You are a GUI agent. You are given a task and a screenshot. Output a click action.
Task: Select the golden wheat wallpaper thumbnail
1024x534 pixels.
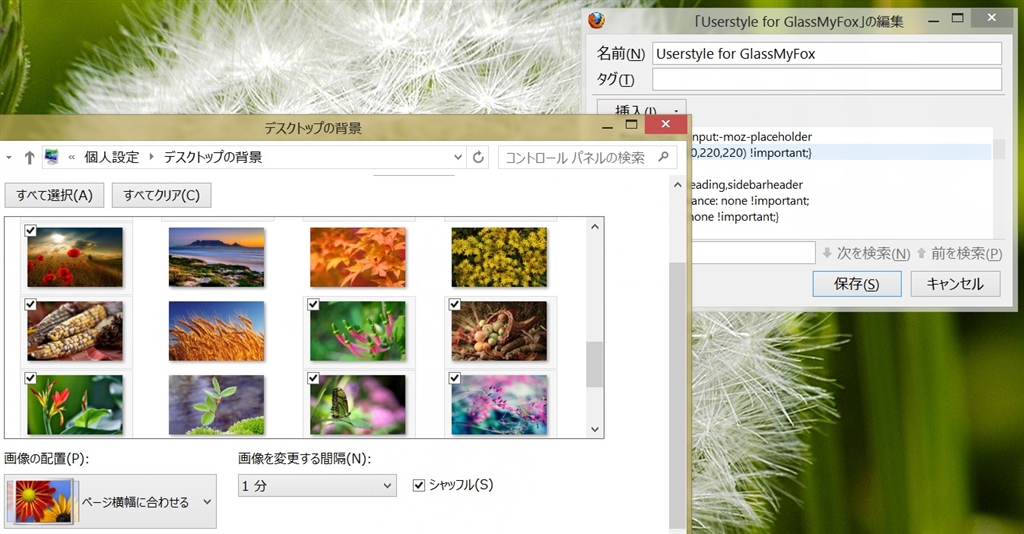(216, 331)
